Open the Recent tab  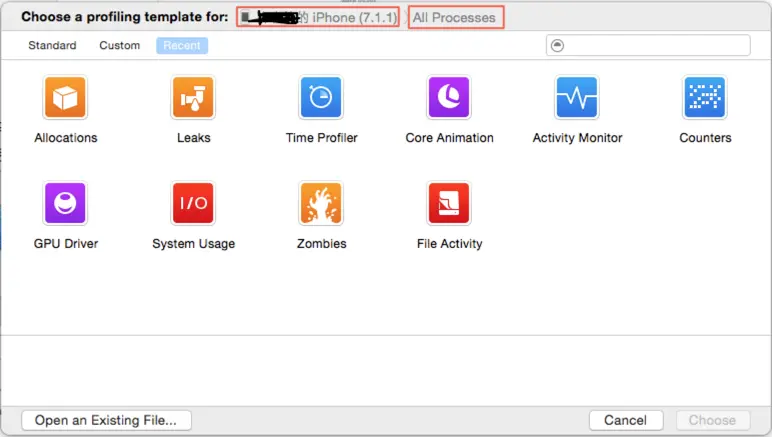click(182, 45)
